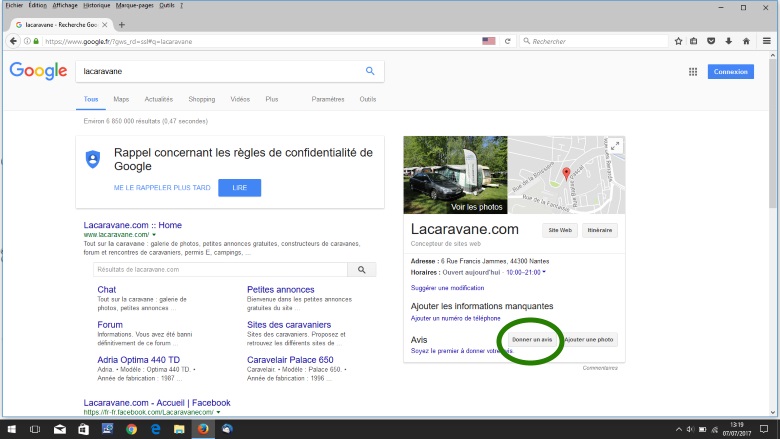780x439 pixels.
Task: Click the Résultats de lacaravane.com search field
Action: pyautogui.click(x=220, y=269)
